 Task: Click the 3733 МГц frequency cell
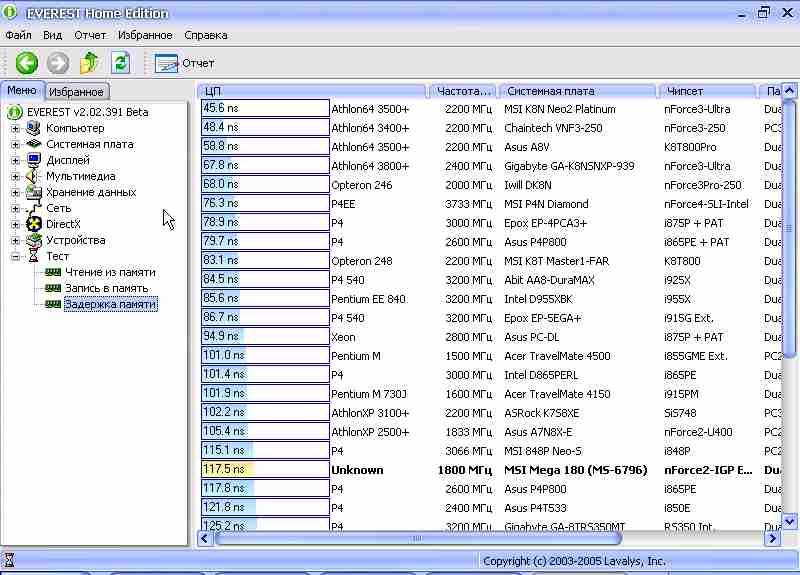point(468,204)
